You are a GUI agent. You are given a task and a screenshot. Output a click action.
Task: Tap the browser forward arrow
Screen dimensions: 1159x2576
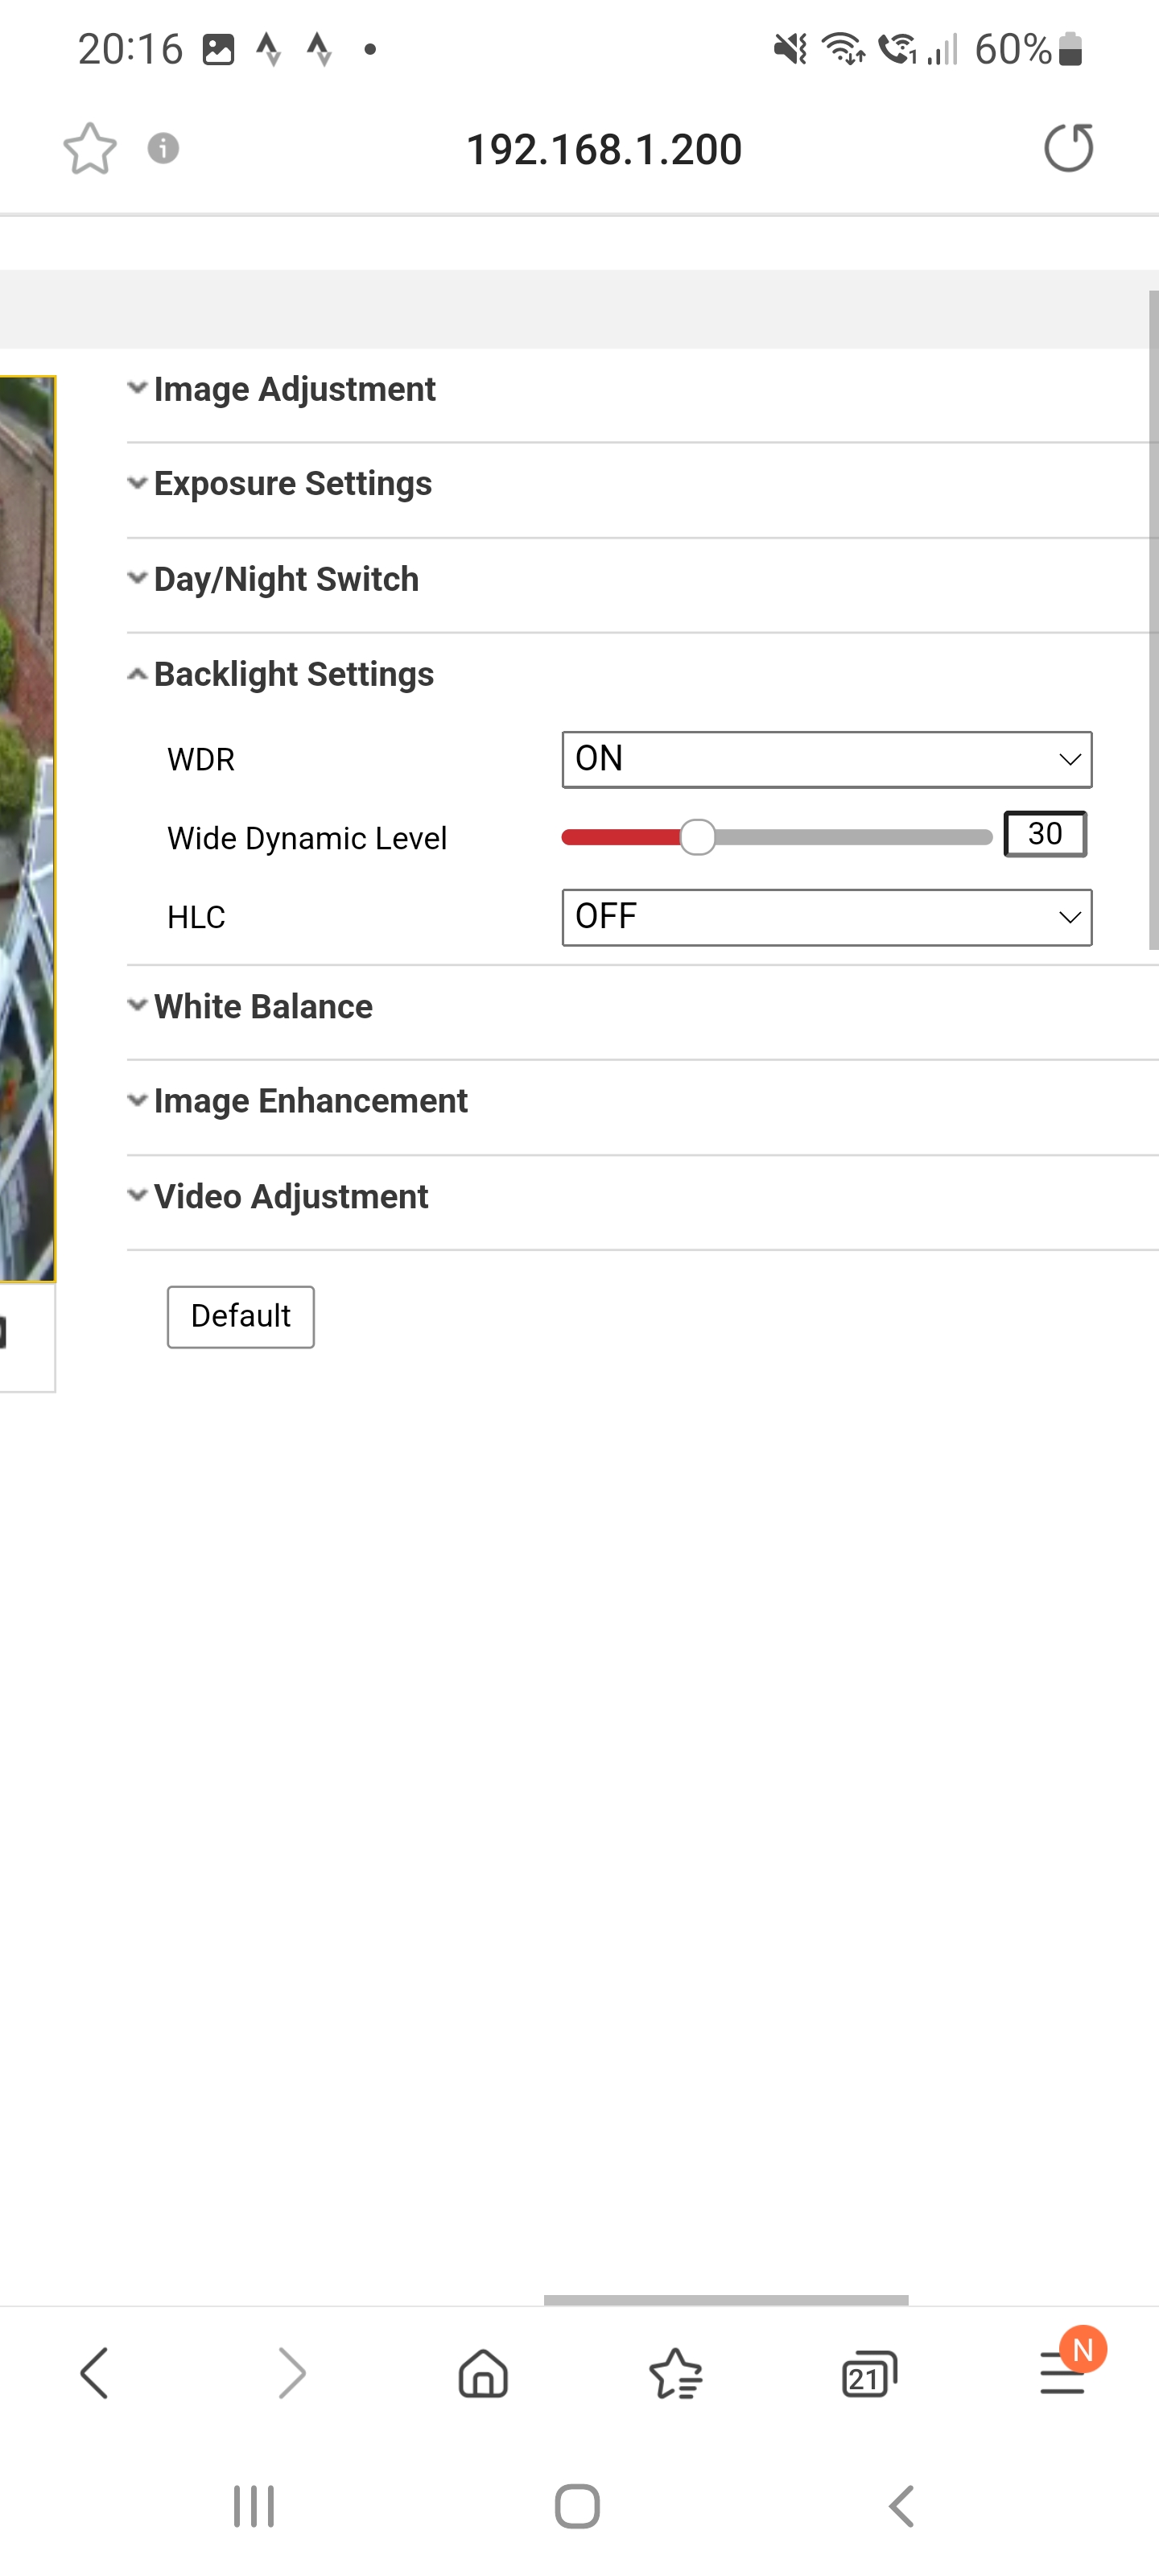point(290,2373)
